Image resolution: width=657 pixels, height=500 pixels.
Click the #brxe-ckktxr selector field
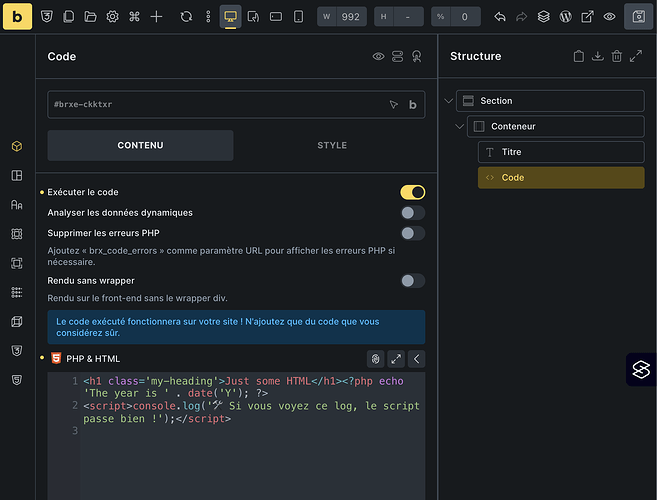click(236, 104)
